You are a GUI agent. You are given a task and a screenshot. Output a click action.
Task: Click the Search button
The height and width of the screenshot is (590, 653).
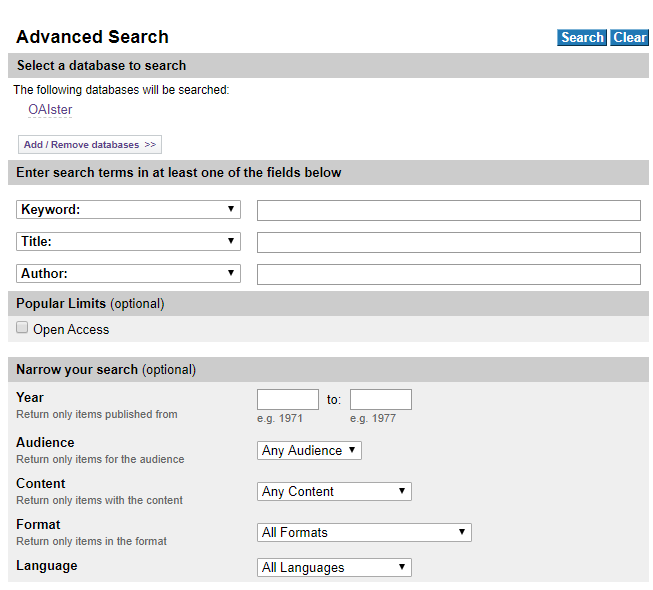point(581,38)
